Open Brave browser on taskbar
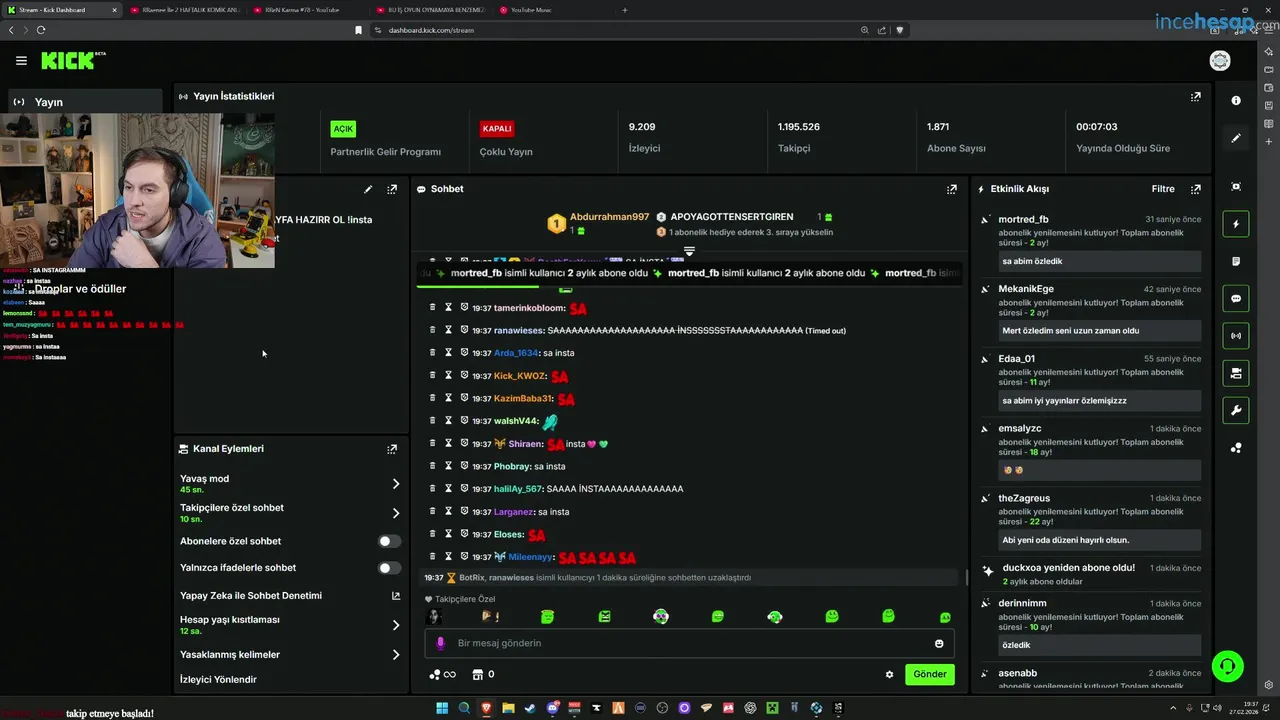This screenshot has width=1280, height=720. pos(486,708)
